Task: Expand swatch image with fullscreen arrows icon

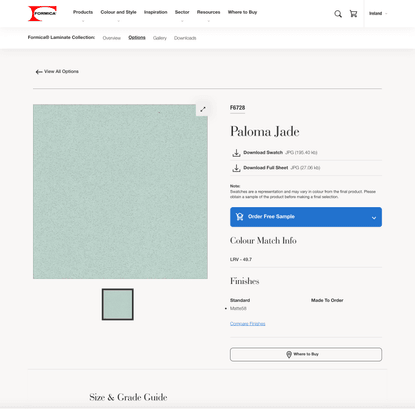Action: pyautogui.click(x=203, y=109)
